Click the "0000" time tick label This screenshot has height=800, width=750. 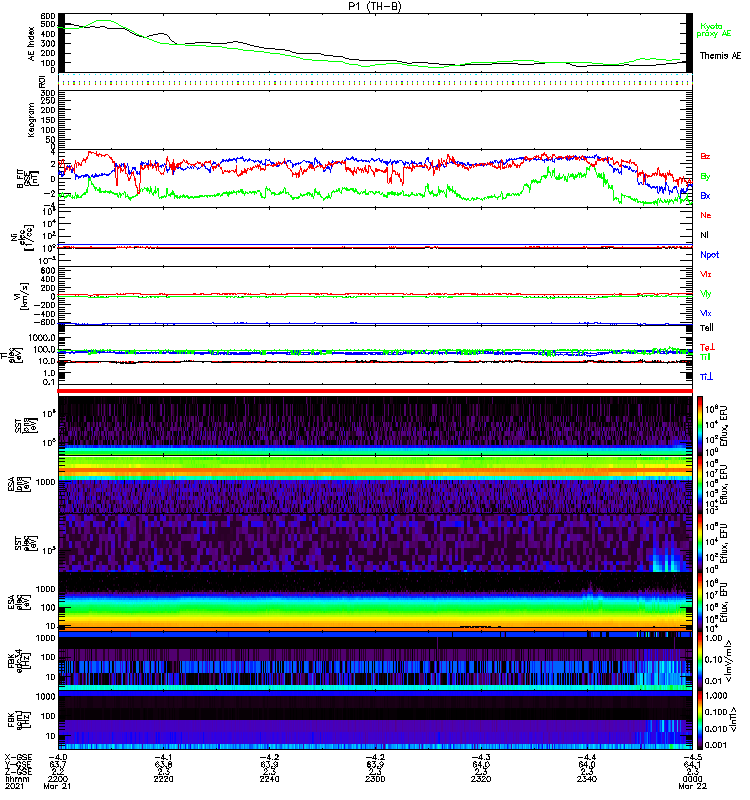coord(692,779)
